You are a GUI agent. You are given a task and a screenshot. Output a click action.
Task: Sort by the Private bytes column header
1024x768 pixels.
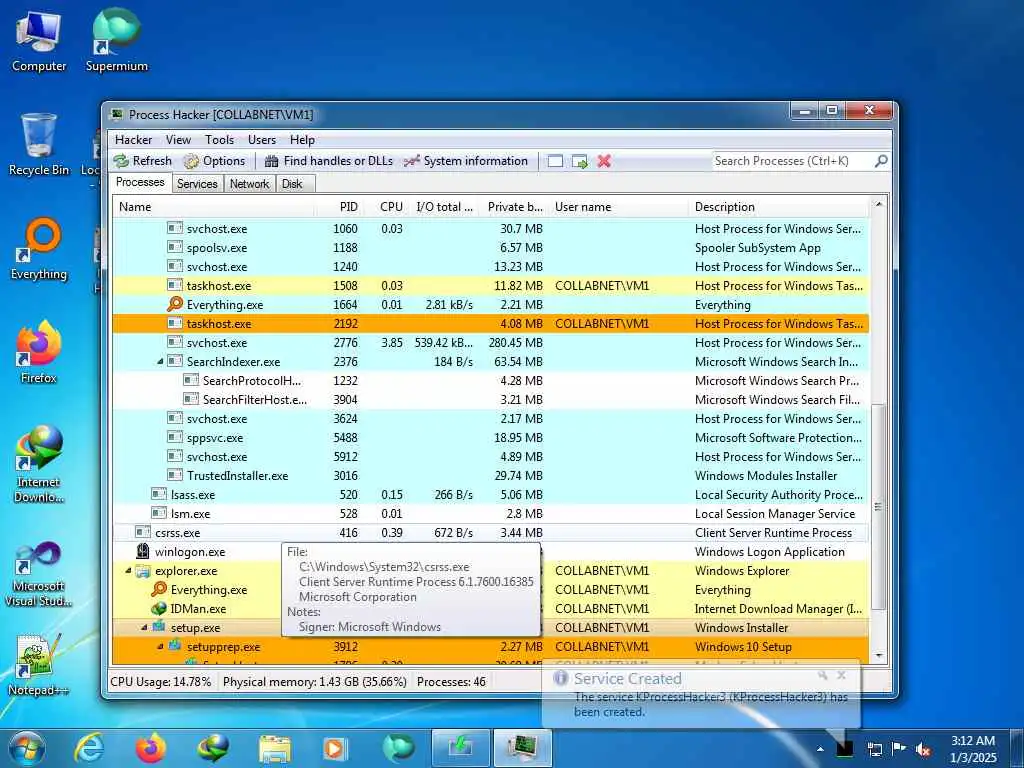[x=513, y=207]
